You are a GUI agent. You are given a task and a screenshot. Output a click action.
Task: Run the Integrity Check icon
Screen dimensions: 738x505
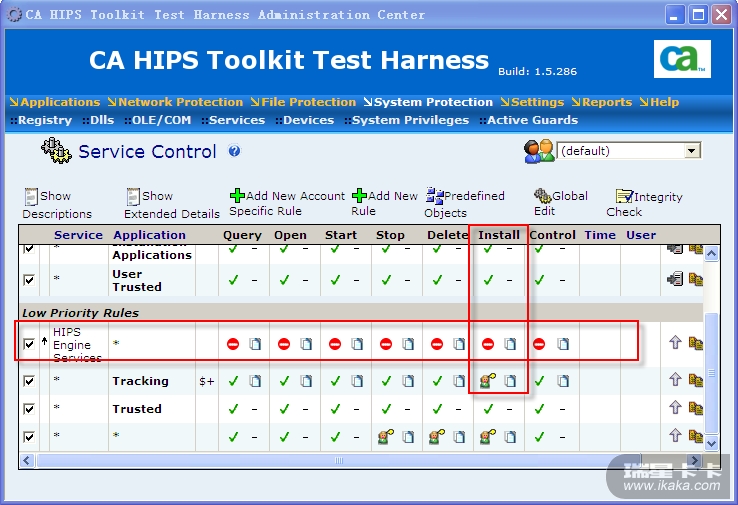point(624,196)
